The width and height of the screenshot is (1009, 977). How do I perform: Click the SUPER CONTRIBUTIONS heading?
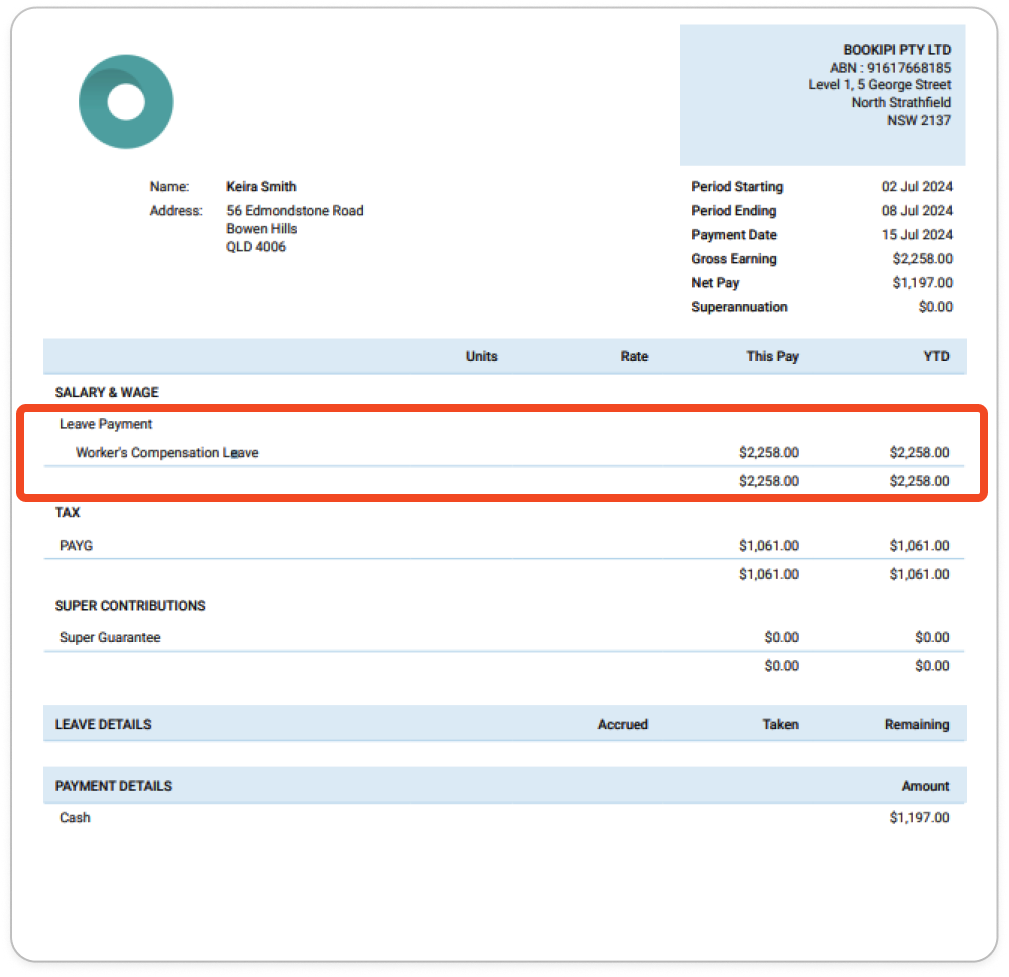point(130,606)
